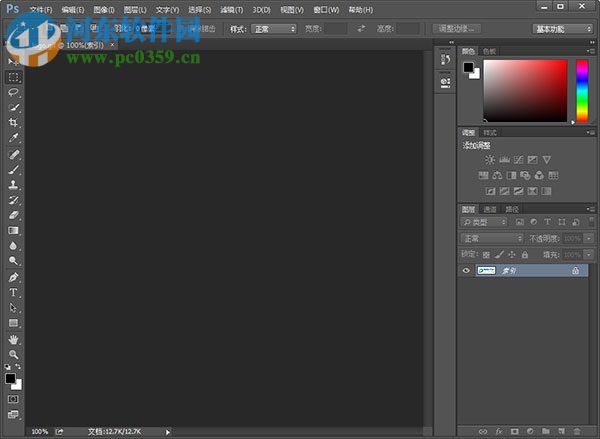Select the Horizontal Type tool
This screenshot has width=600, height=439.
(x=14, y=293)
